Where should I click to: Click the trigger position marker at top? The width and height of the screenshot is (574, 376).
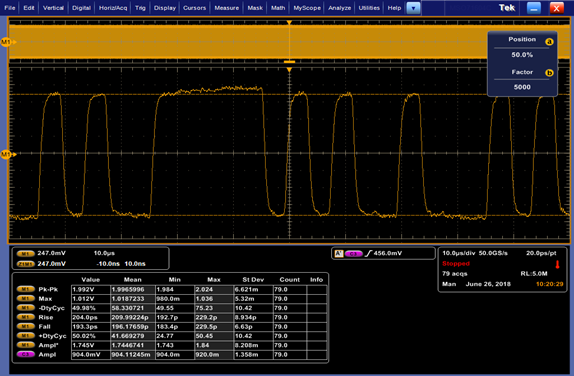289,23
